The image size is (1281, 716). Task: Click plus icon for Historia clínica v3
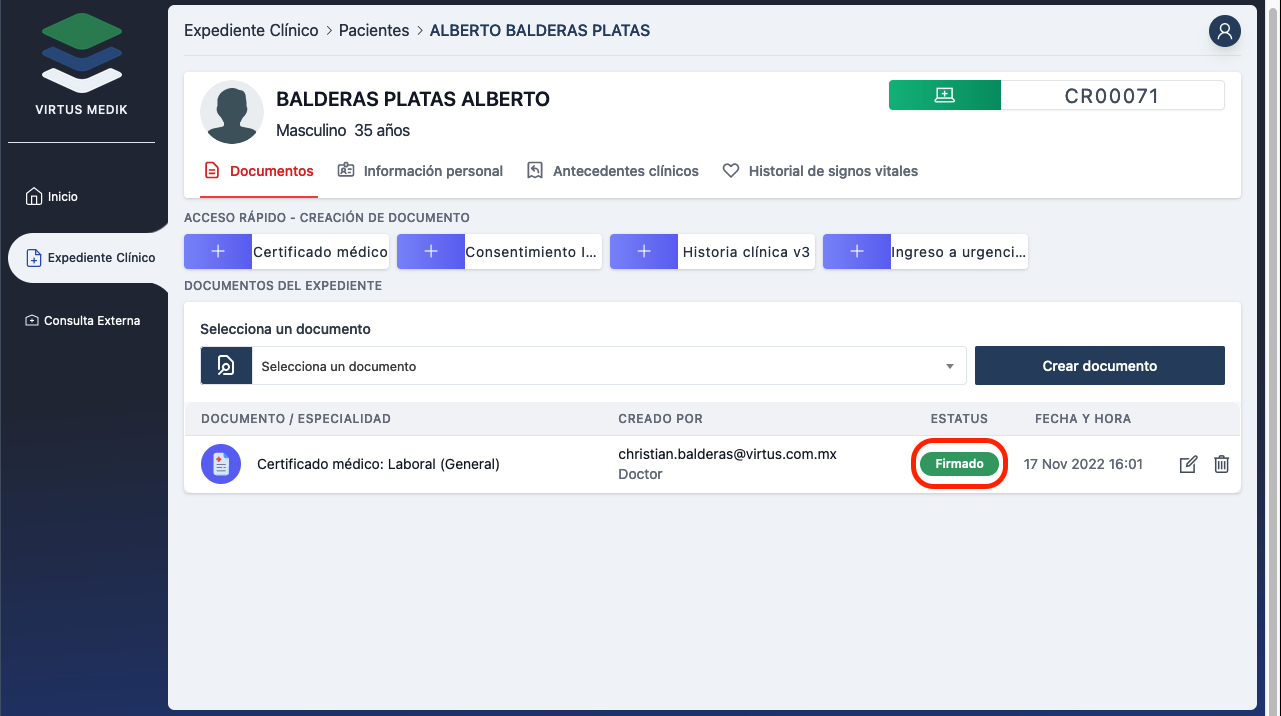pos(644,252)
